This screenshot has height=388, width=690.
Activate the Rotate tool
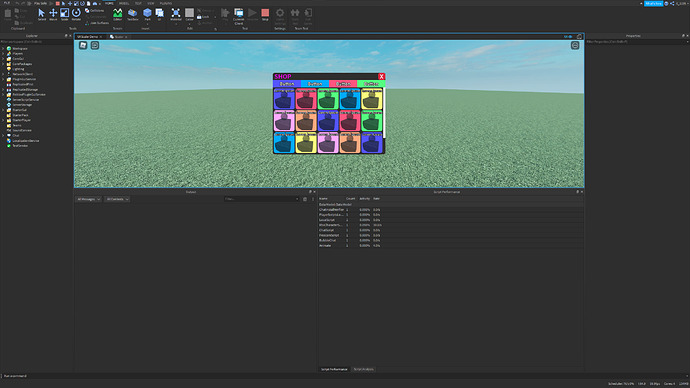coord(76,15)
